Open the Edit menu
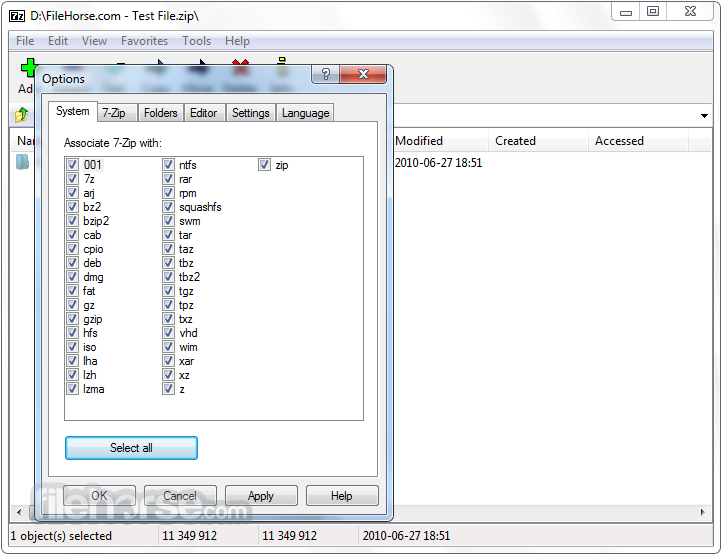This screenshot has height=555, width=722. click(58, 41)
